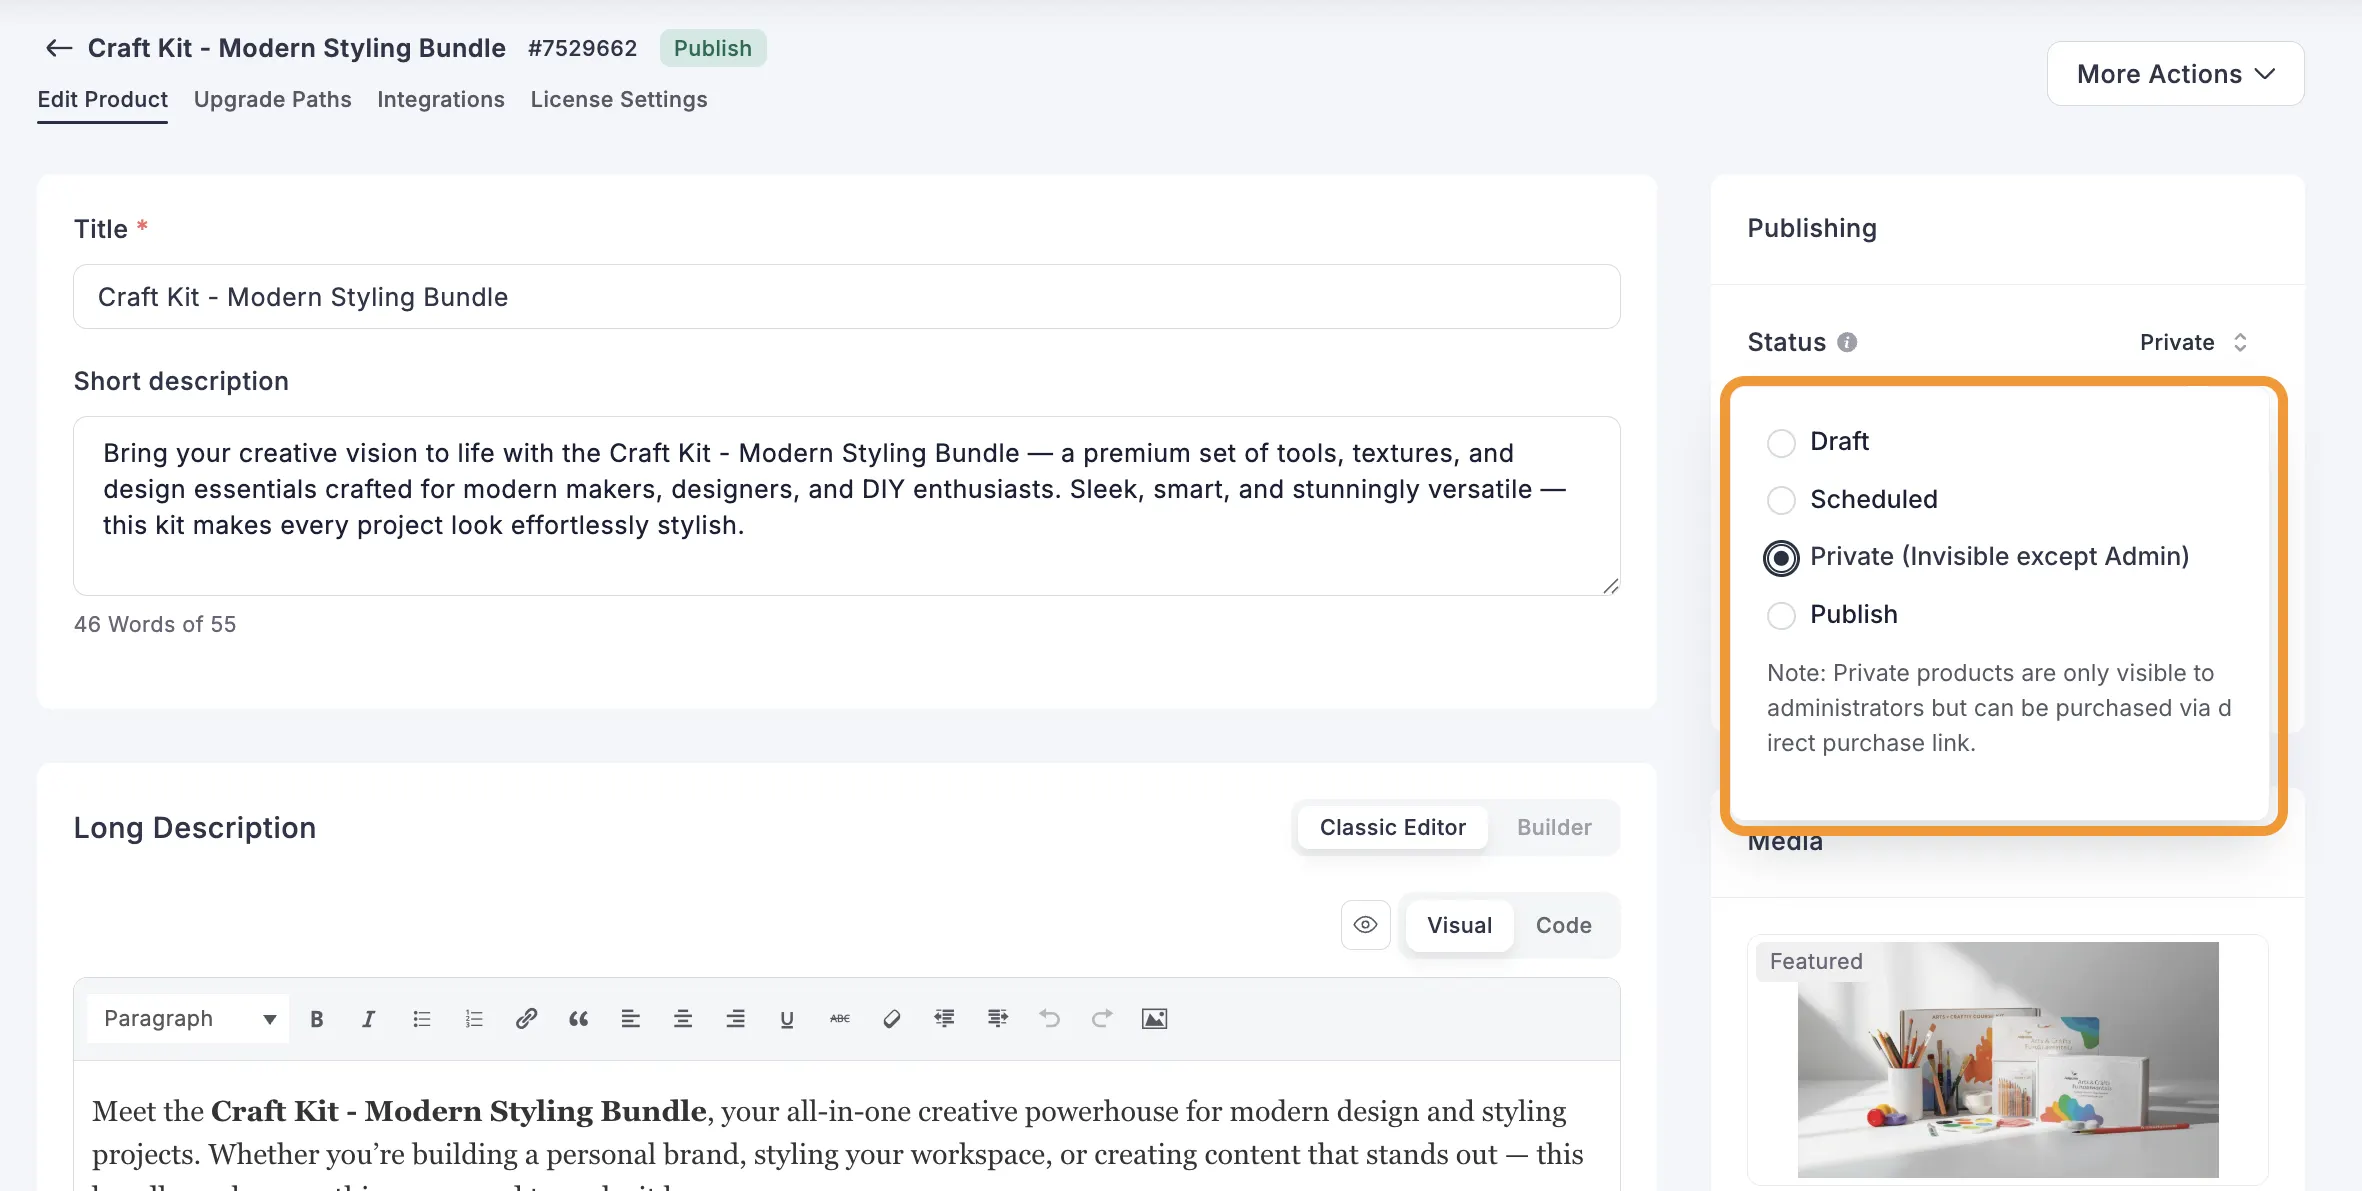
Task: Switch to the Upgrade Paths tab
Action: point(272,100)
